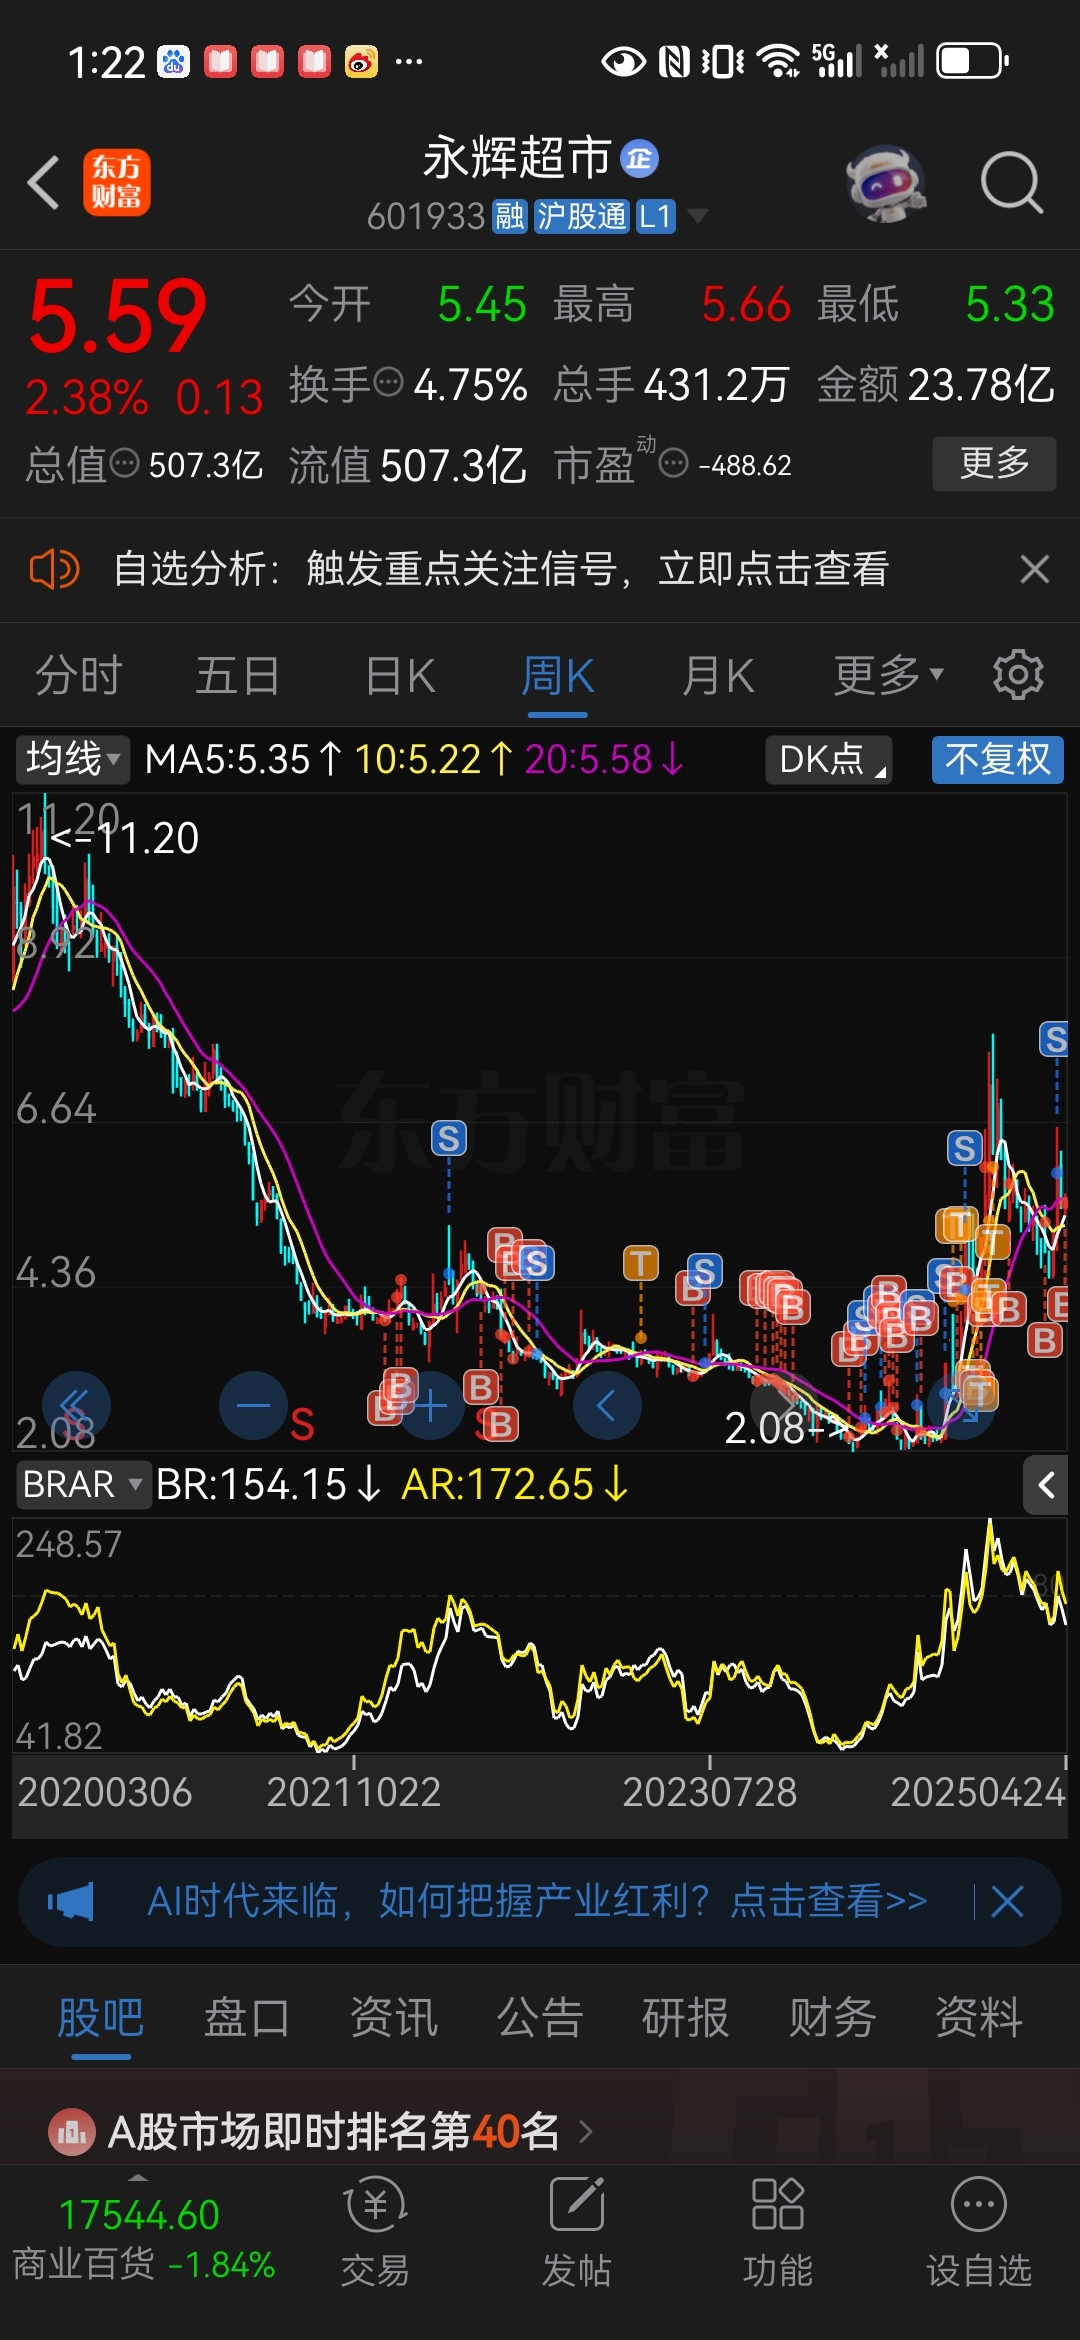Select the 股吧 tab
Screen dimensions: 1080x2340
click(100, 2017)
